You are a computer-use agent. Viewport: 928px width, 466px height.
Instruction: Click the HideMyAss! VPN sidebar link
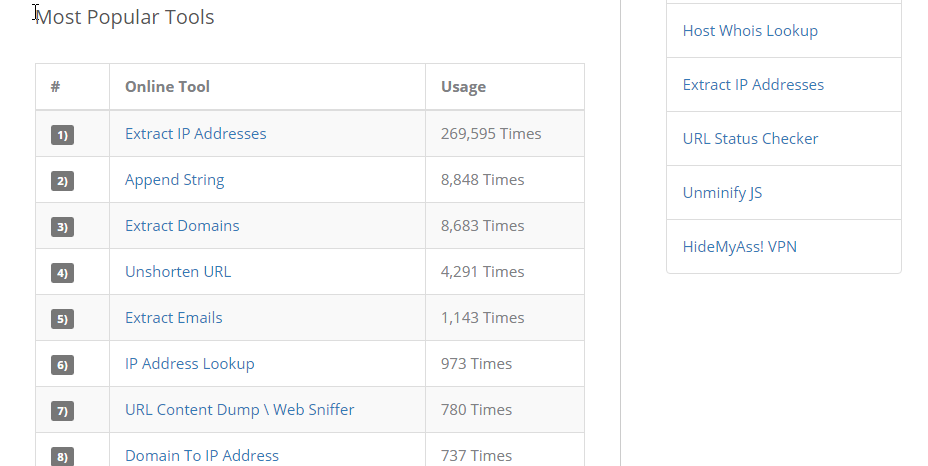tap(739, 247)
